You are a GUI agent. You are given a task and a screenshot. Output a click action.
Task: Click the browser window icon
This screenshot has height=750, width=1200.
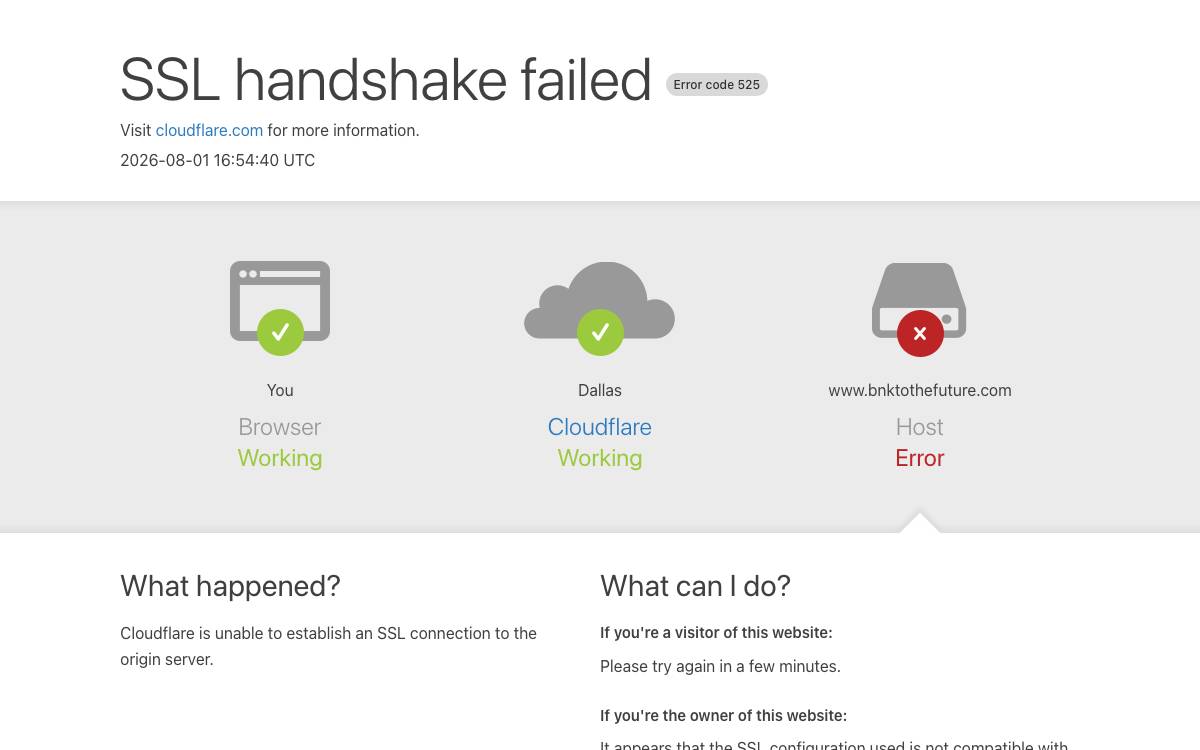pos(280,301)
